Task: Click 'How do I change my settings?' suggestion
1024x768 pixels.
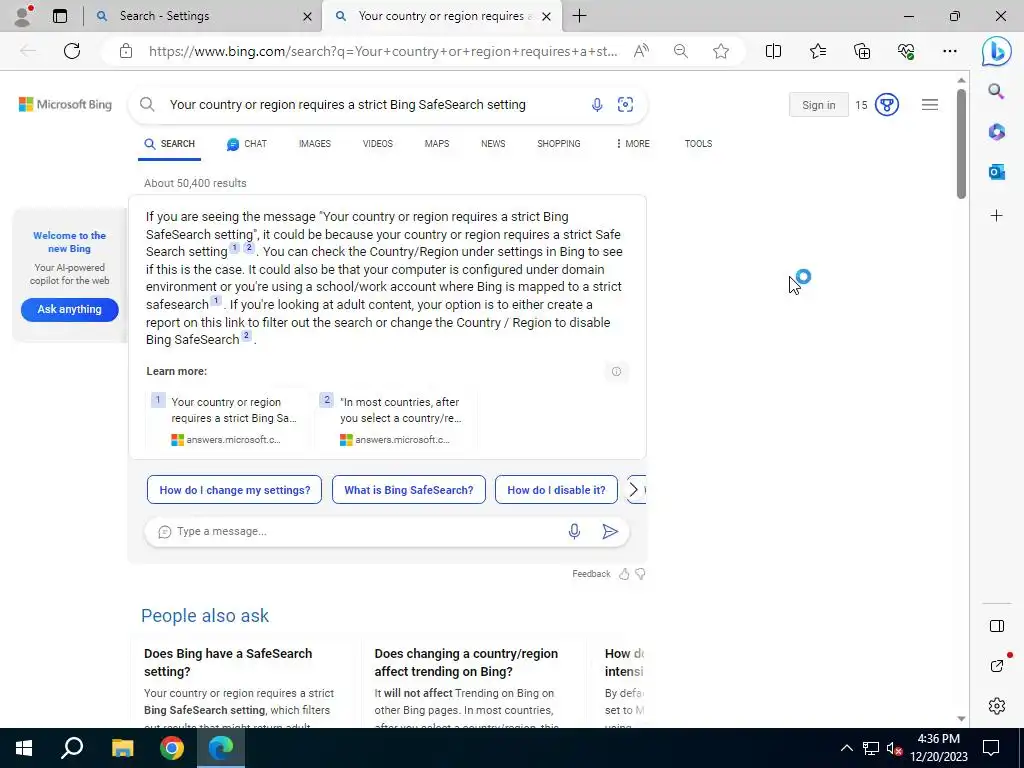Action: pos(234,490)
